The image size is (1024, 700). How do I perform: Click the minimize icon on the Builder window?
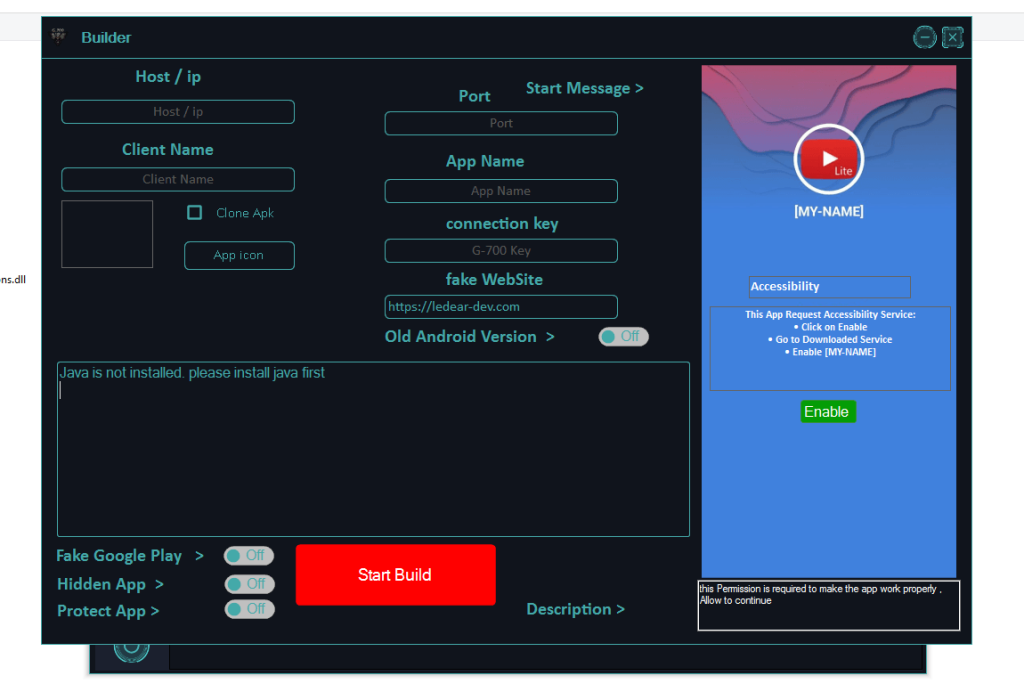[x=924, y=36]
